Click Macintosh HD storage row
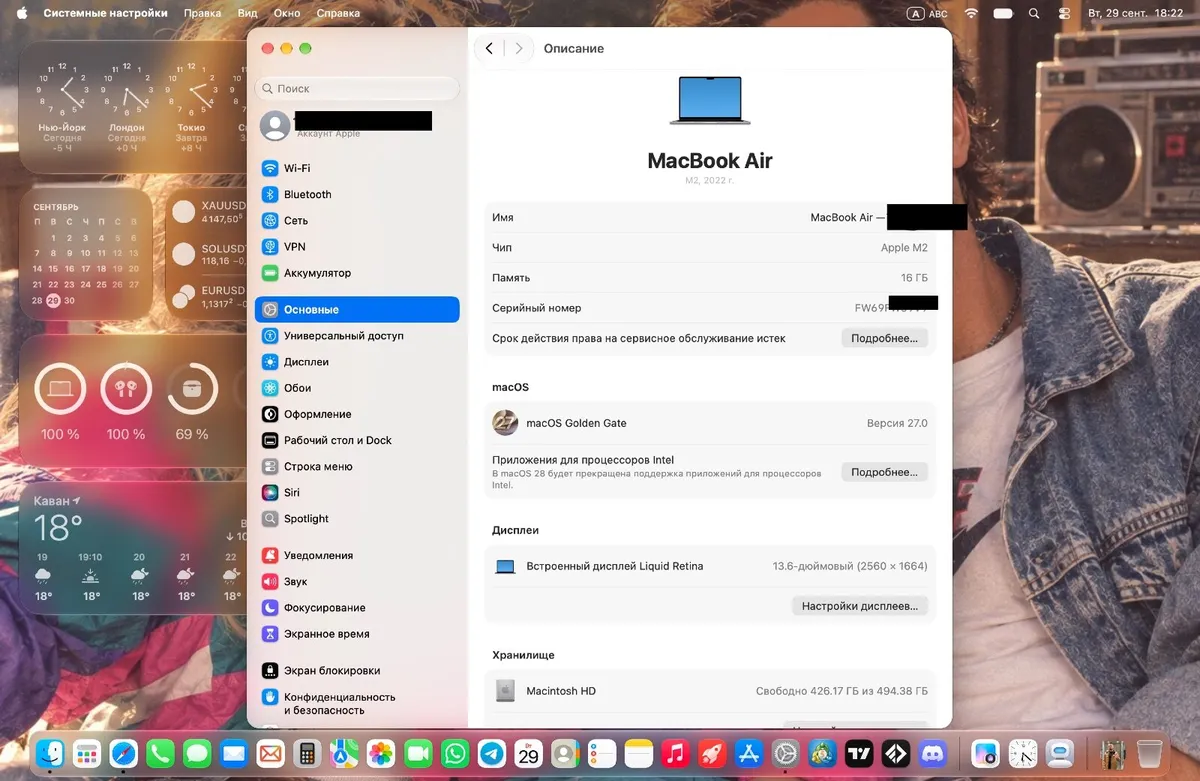The height and width of the screenshot is (781, 1200). [710, 691]
